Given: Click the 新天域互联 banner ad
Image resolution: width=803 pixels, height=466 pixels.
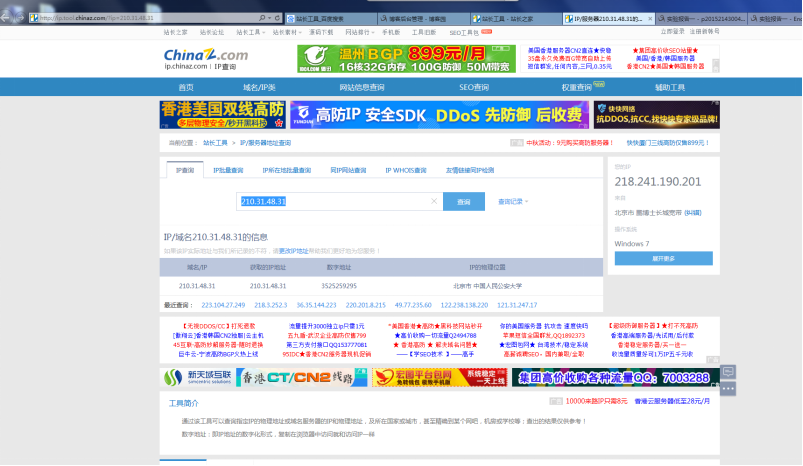Looking at the screenshot, I should point(197,377).
